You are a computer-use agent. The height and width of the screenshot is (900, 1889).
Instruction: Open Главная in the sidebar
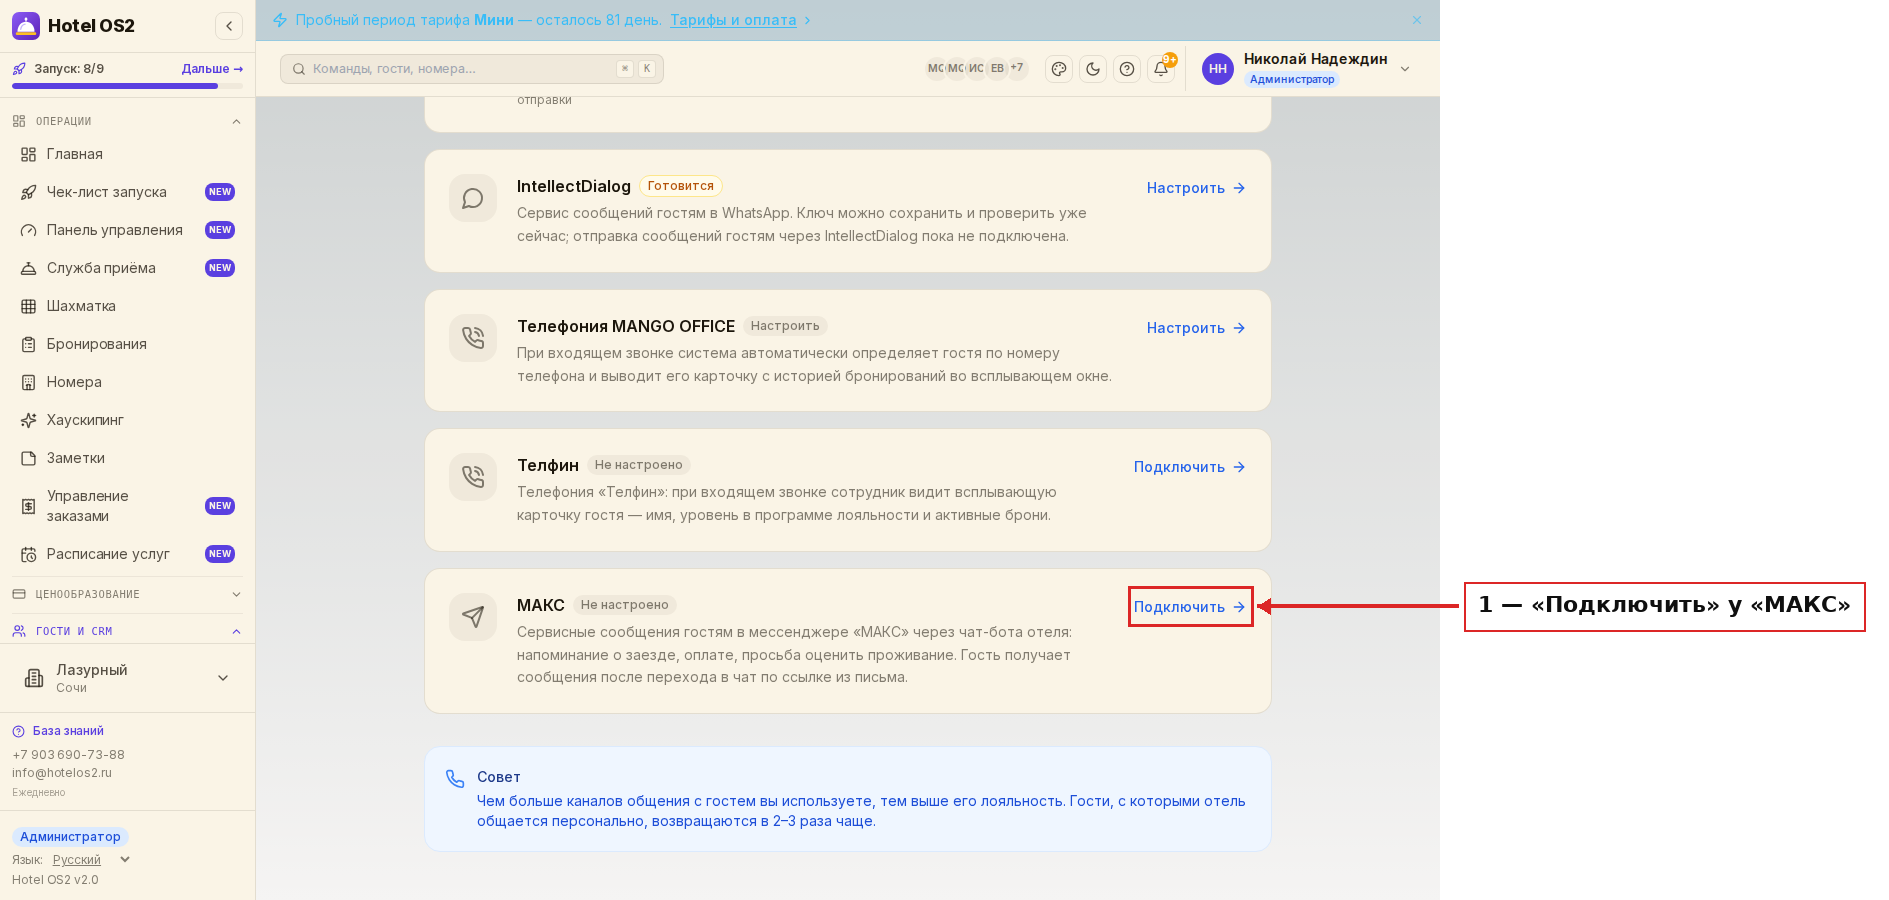pos(128,154)
